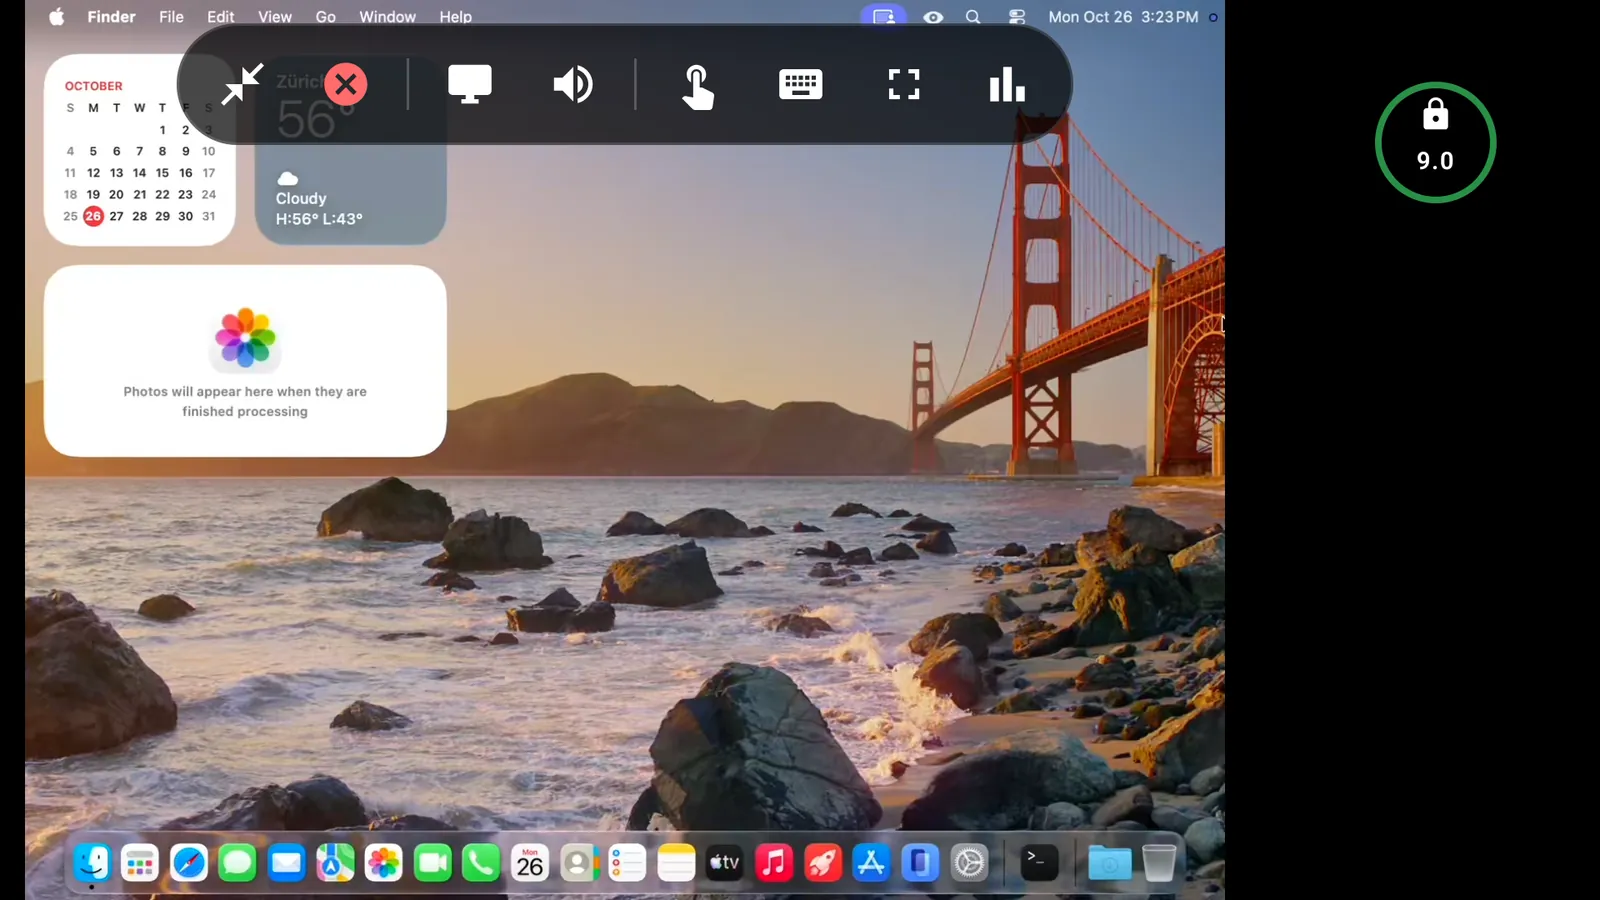The image size is (1600, 900).
Task: Open the Reminders app in the Dock
Action: [x=627, y=862]
